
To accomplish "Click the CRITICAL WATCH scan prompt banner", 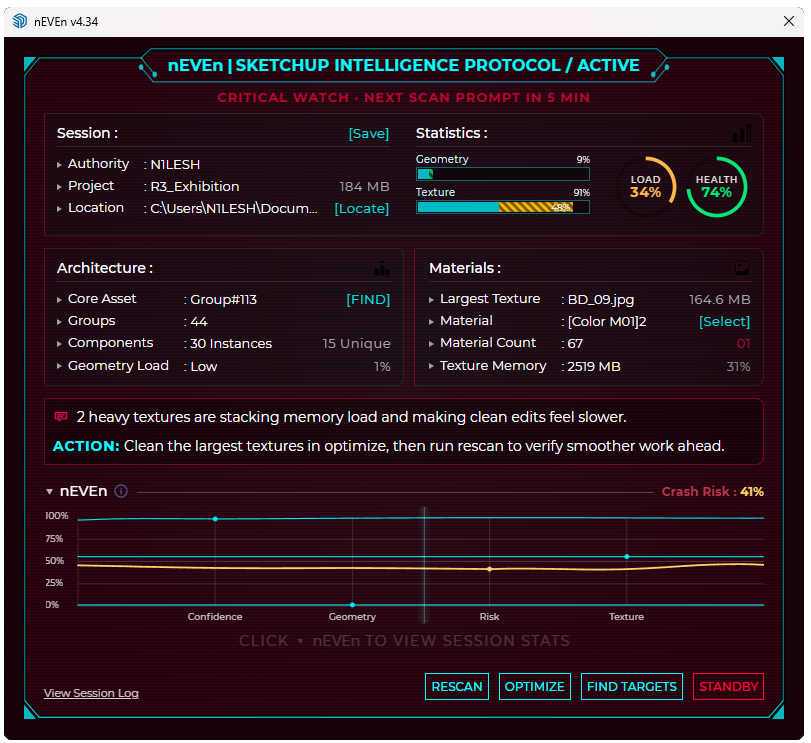I will click(403, 98).
